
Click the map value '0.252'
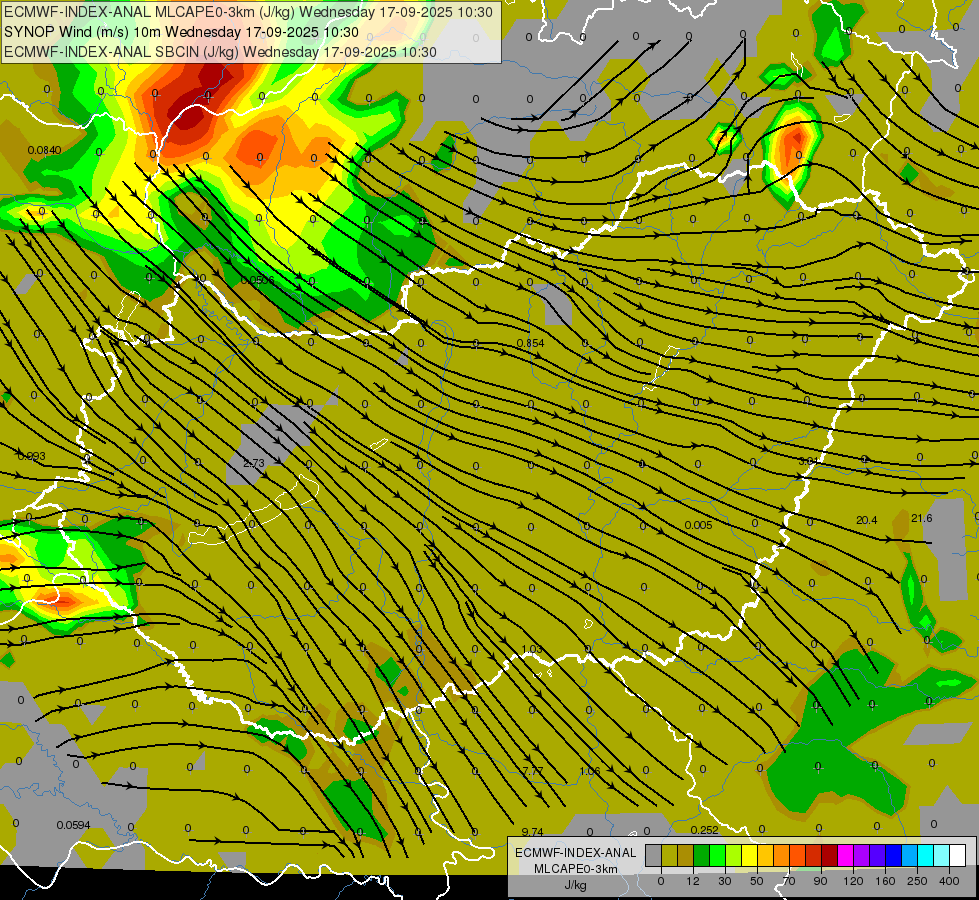coord(704,829)
